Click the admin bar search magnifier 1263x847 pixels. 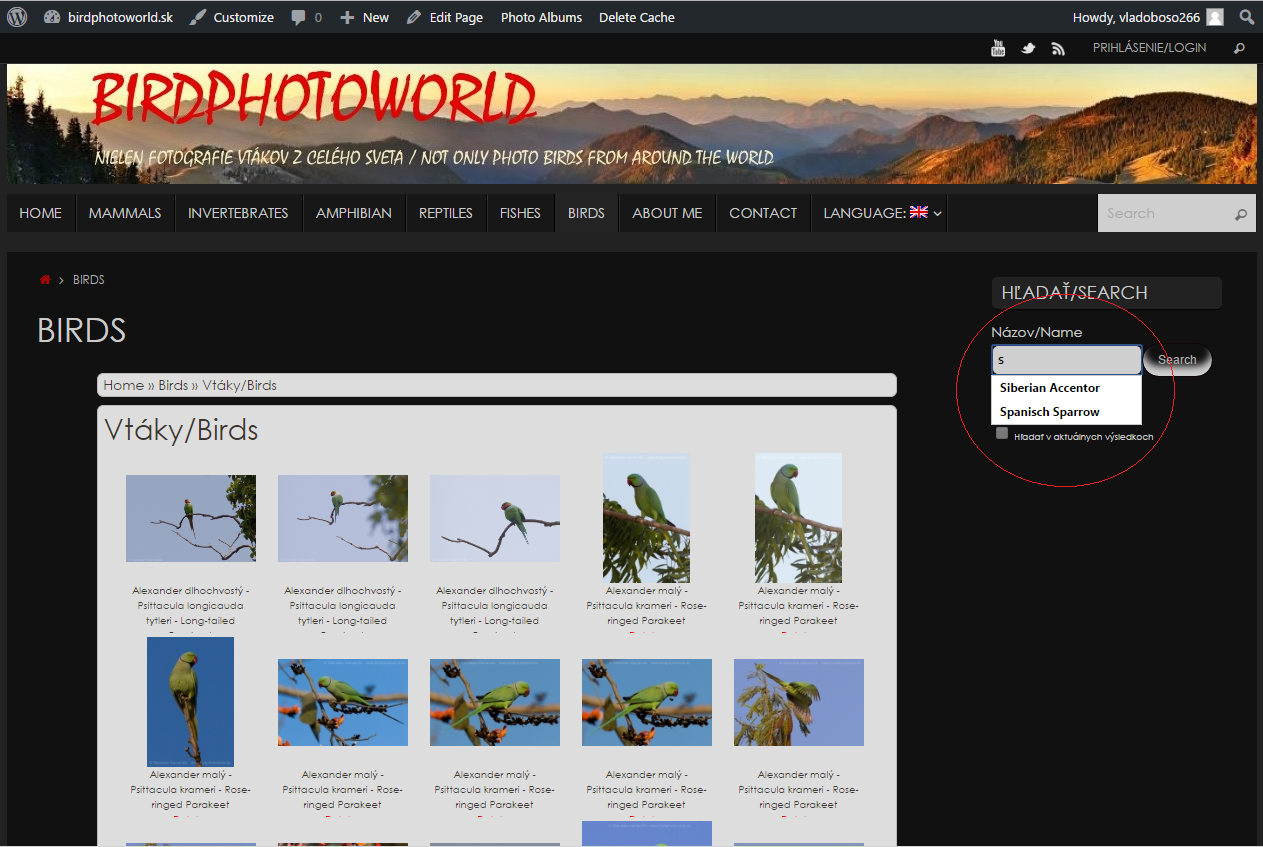pos(1246,17)
